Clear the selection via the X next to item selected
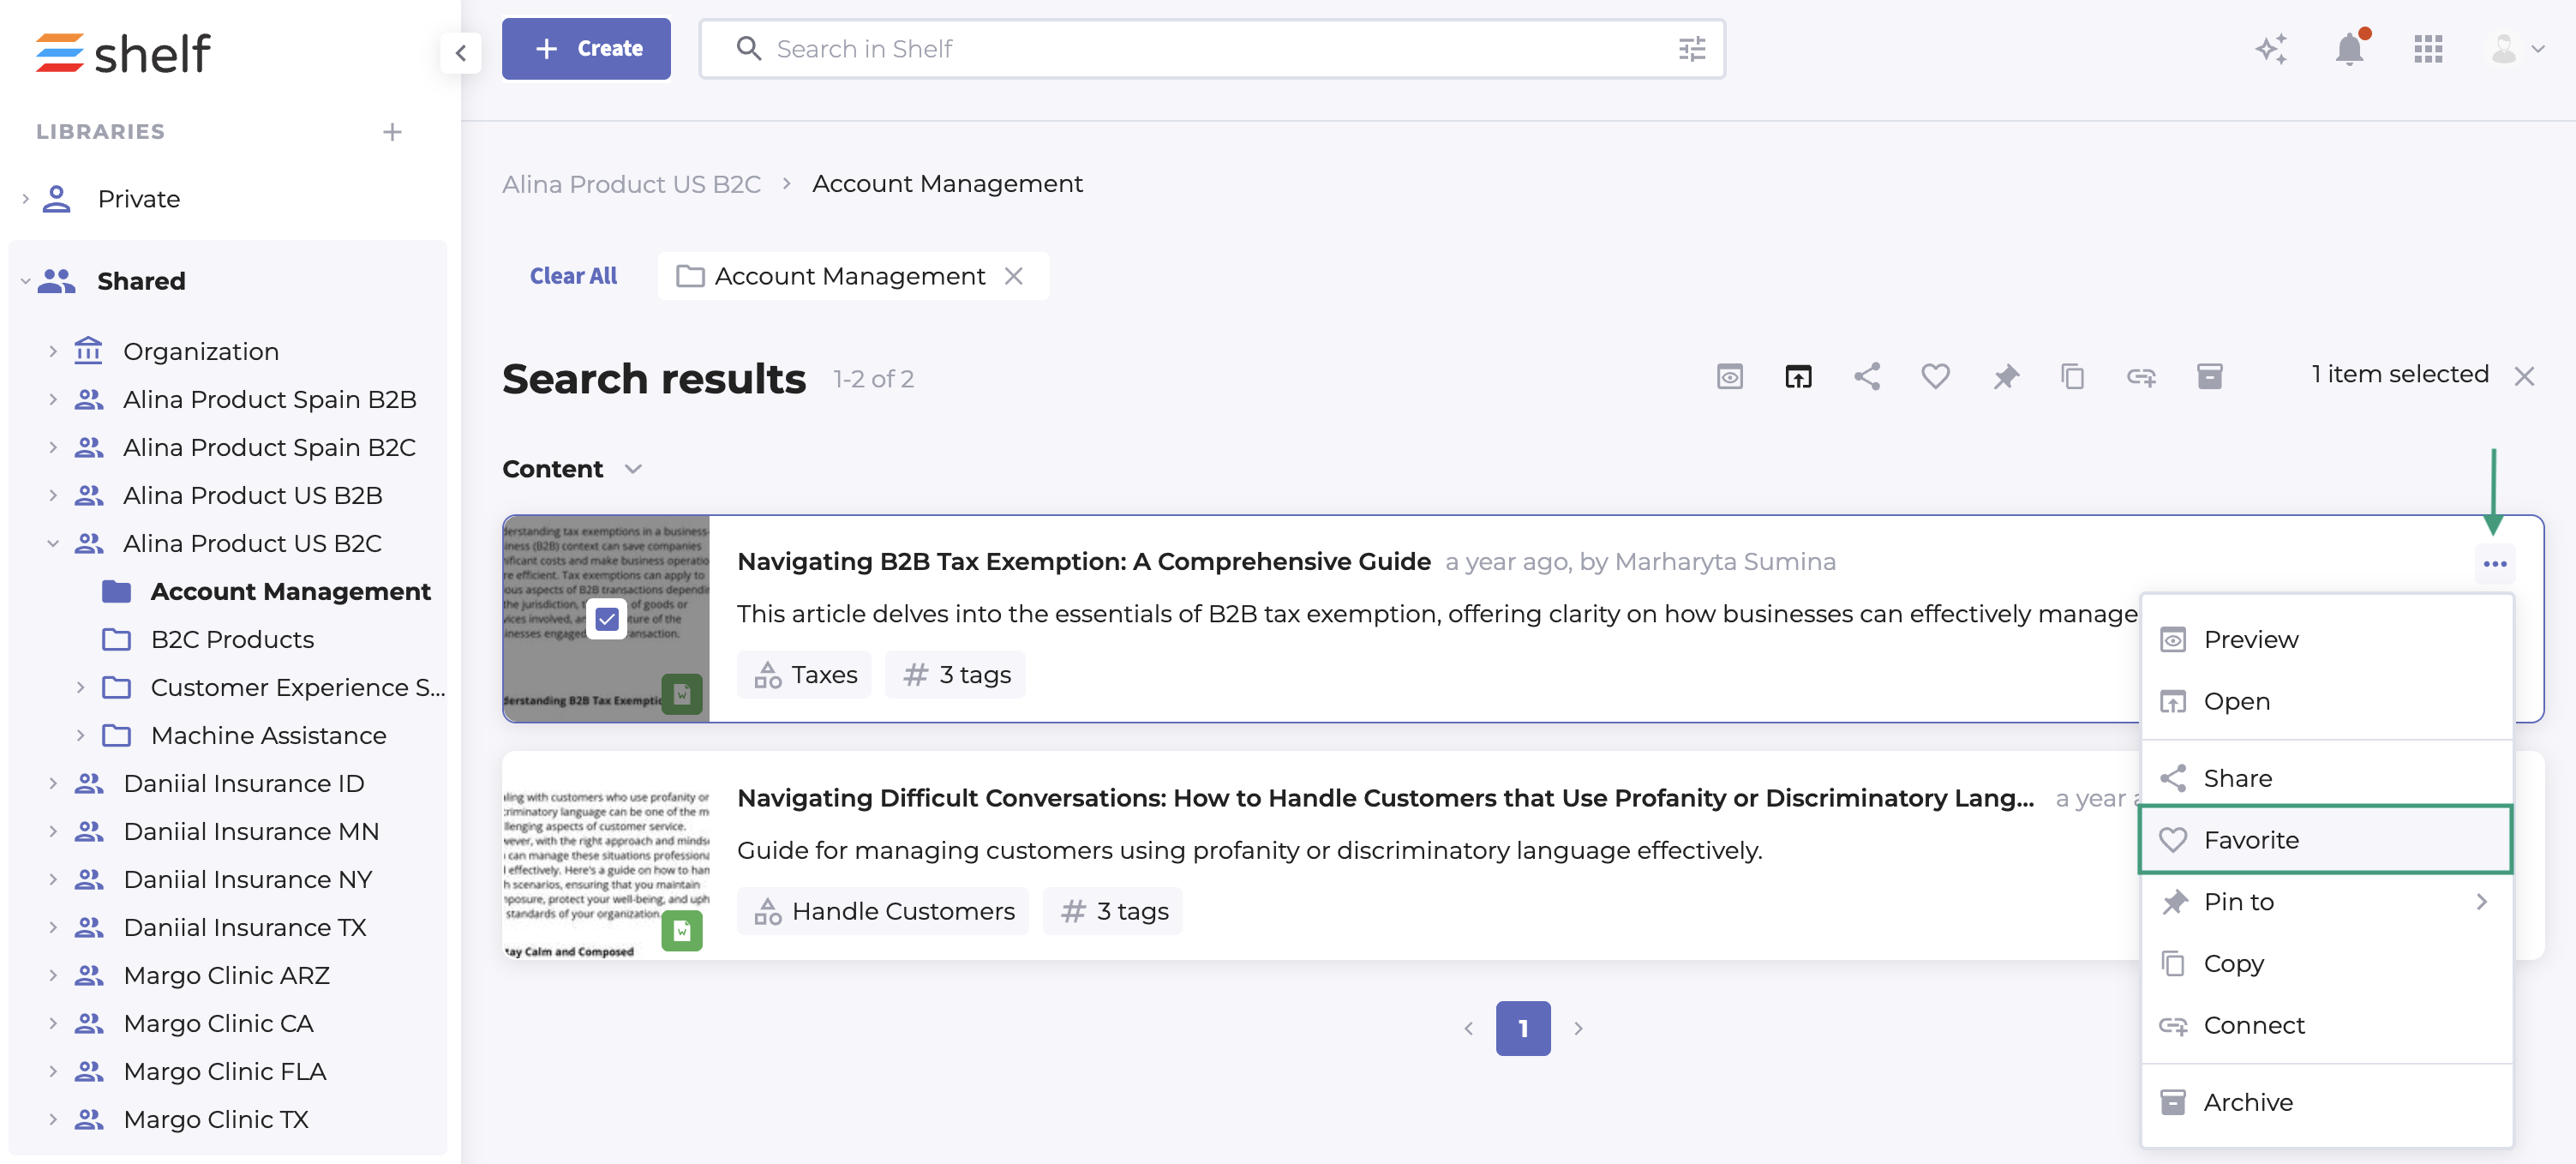Screen dimensions: 2576x1164 2524,377
